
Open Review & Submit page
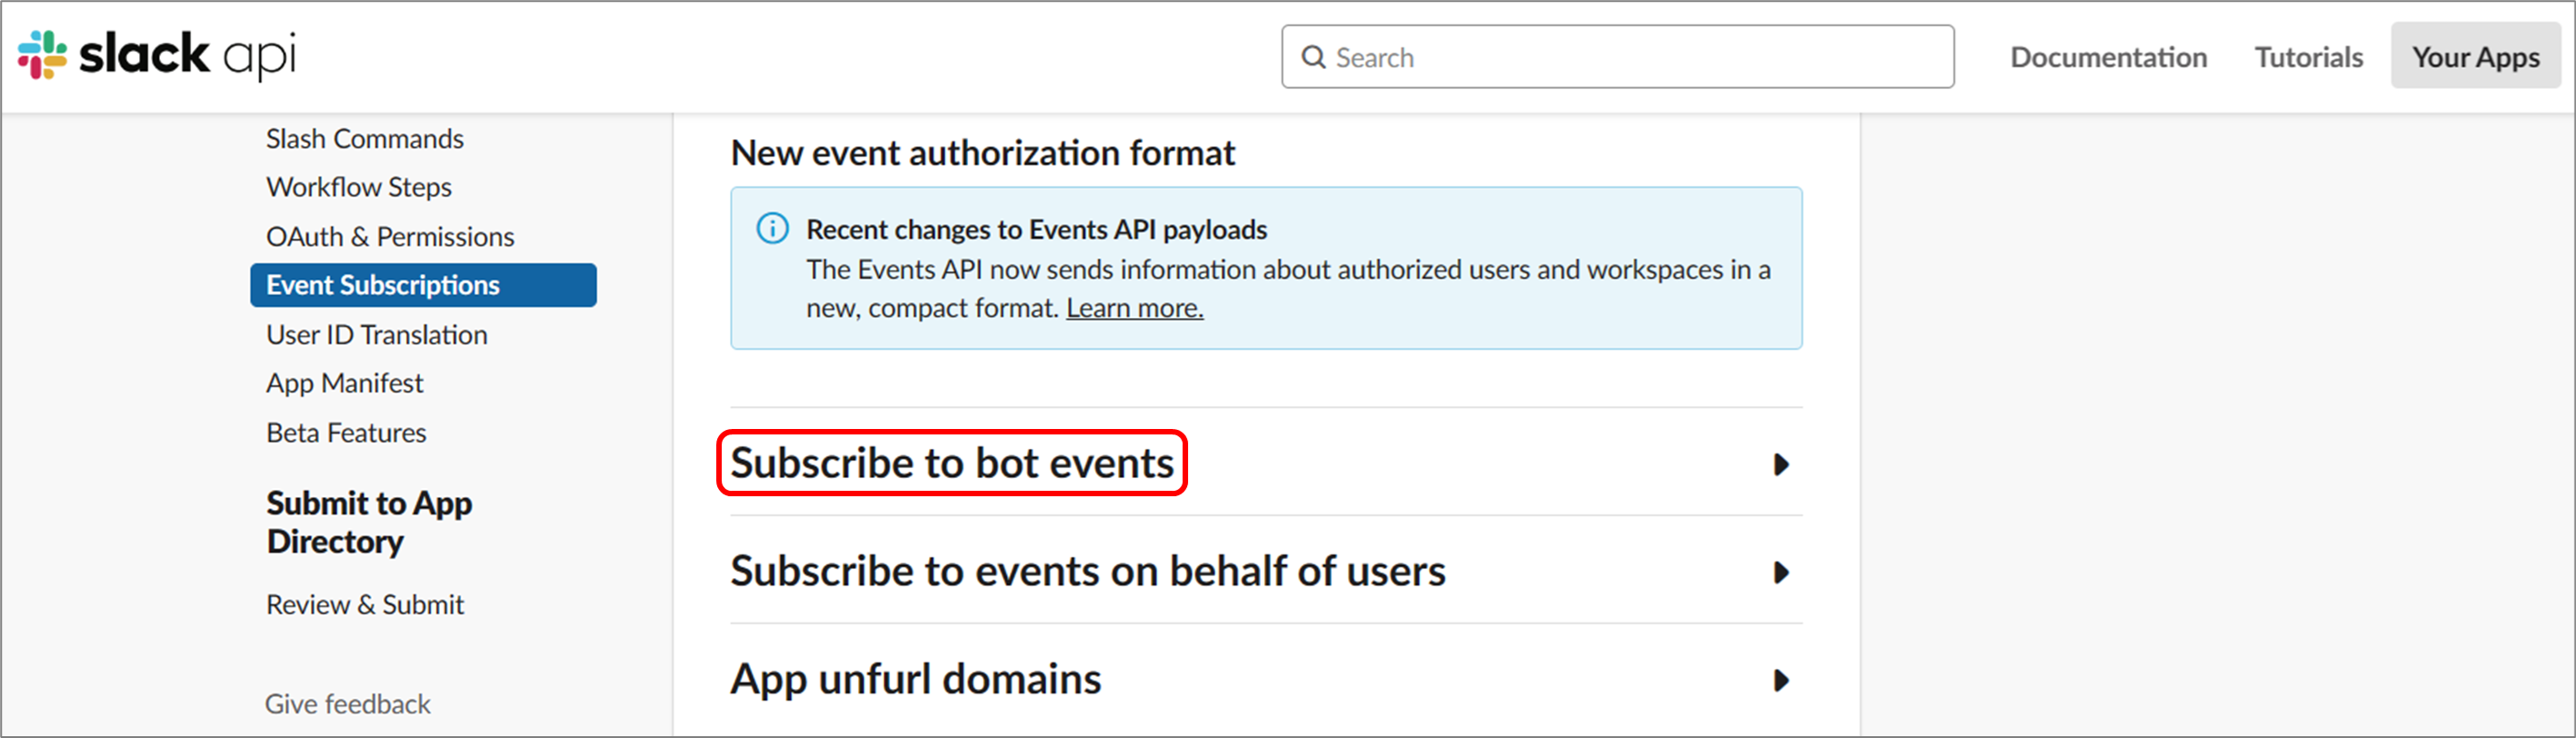point(365,605)
